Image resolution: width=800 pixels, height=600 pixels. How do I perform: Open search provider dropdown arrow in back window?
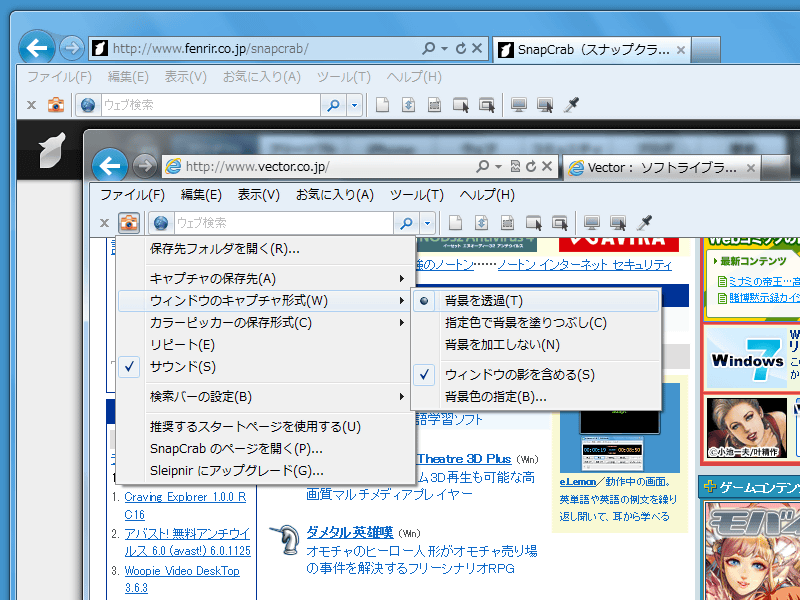click(x=355, y=105)
